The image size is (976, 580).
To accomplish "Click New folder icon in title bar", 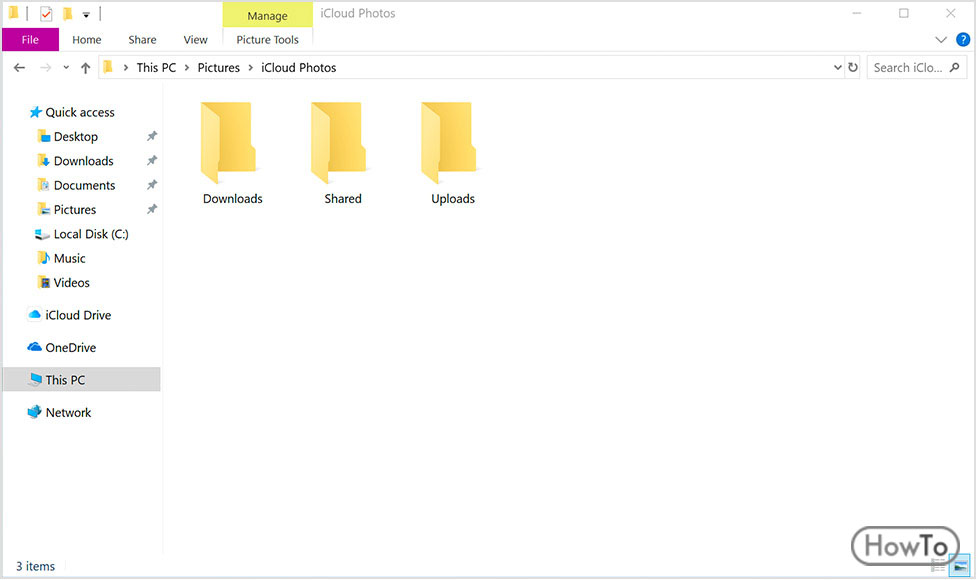I will pyautogui.click(x=68, y=14).
